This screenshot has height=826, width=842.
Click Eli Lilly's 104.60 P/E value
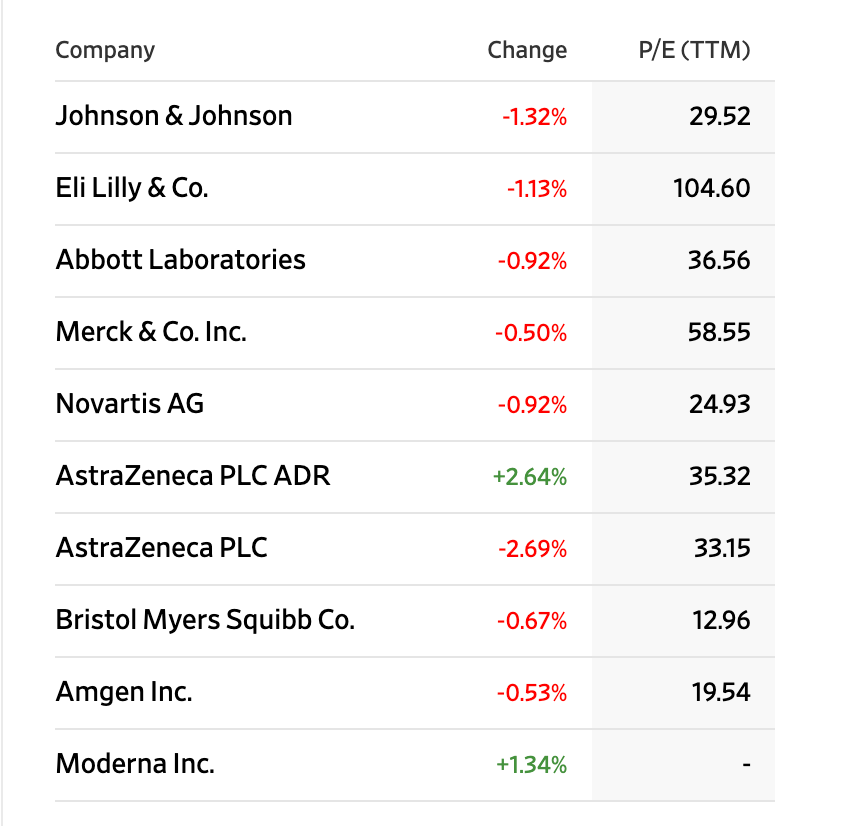711,188
